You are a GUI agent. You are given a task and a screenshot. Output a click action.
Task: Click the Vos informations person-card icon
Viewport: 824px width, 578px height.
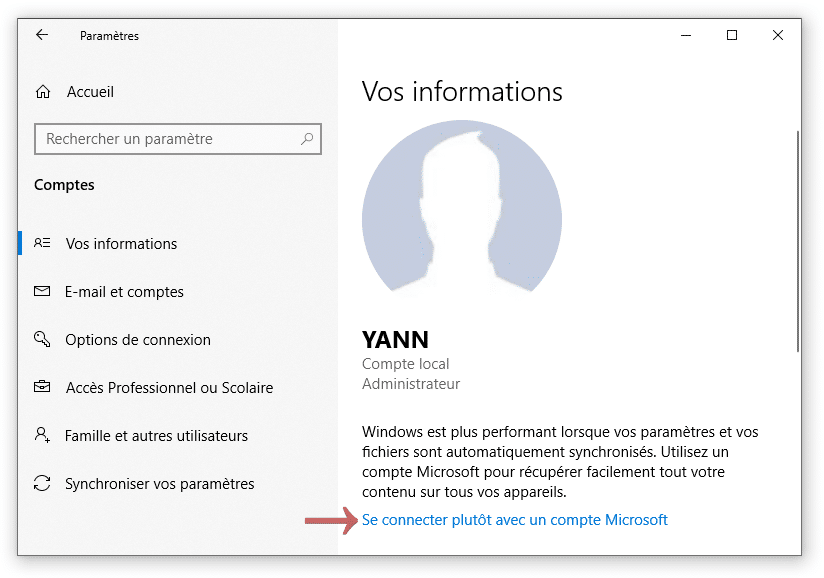tap(42, 243)
